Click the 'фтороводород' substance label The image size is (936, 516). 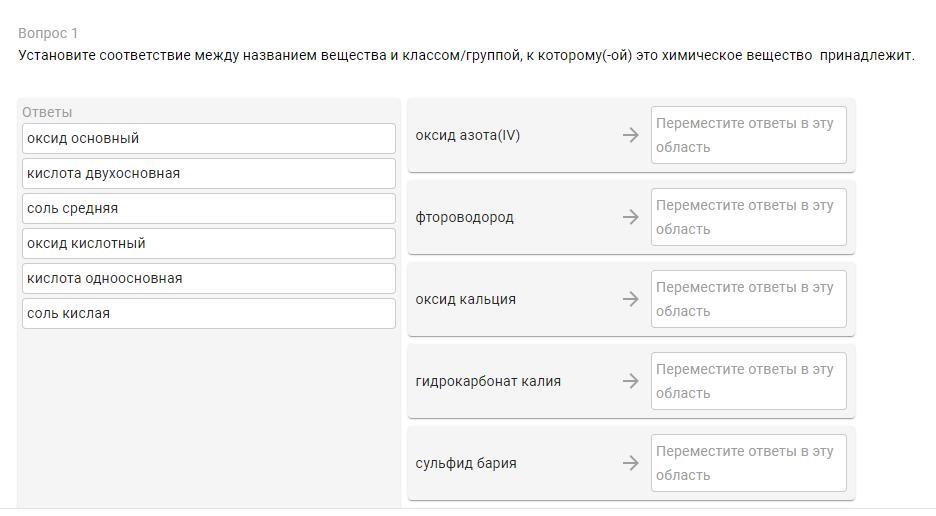[464, 217]
